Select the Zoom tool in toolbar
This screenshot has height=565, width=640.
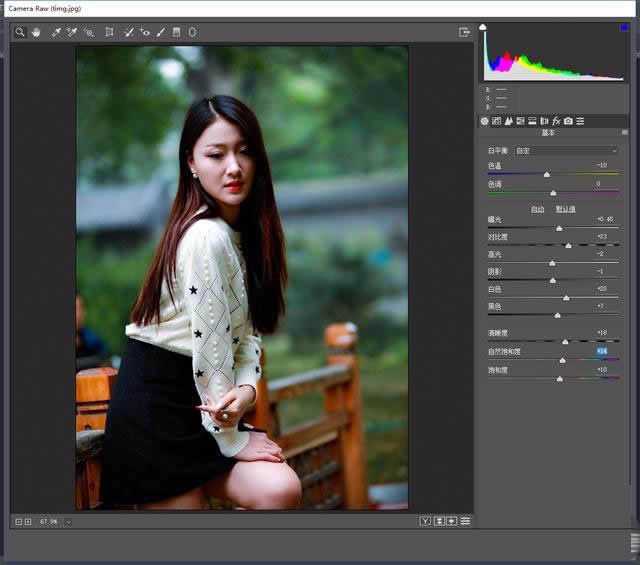pos(19,32)
